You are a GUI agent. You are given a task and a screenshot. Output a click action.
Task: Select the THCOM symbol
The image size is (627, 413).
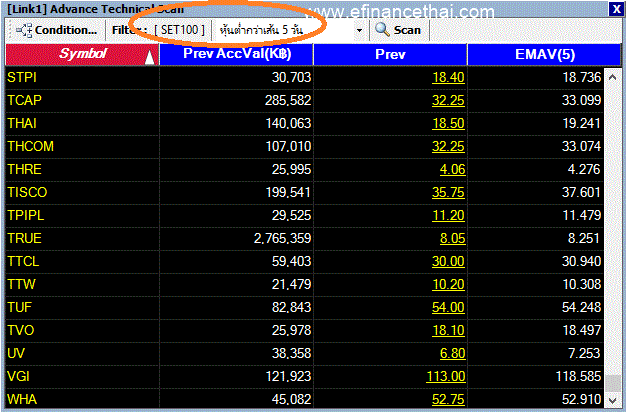(30, 146)
